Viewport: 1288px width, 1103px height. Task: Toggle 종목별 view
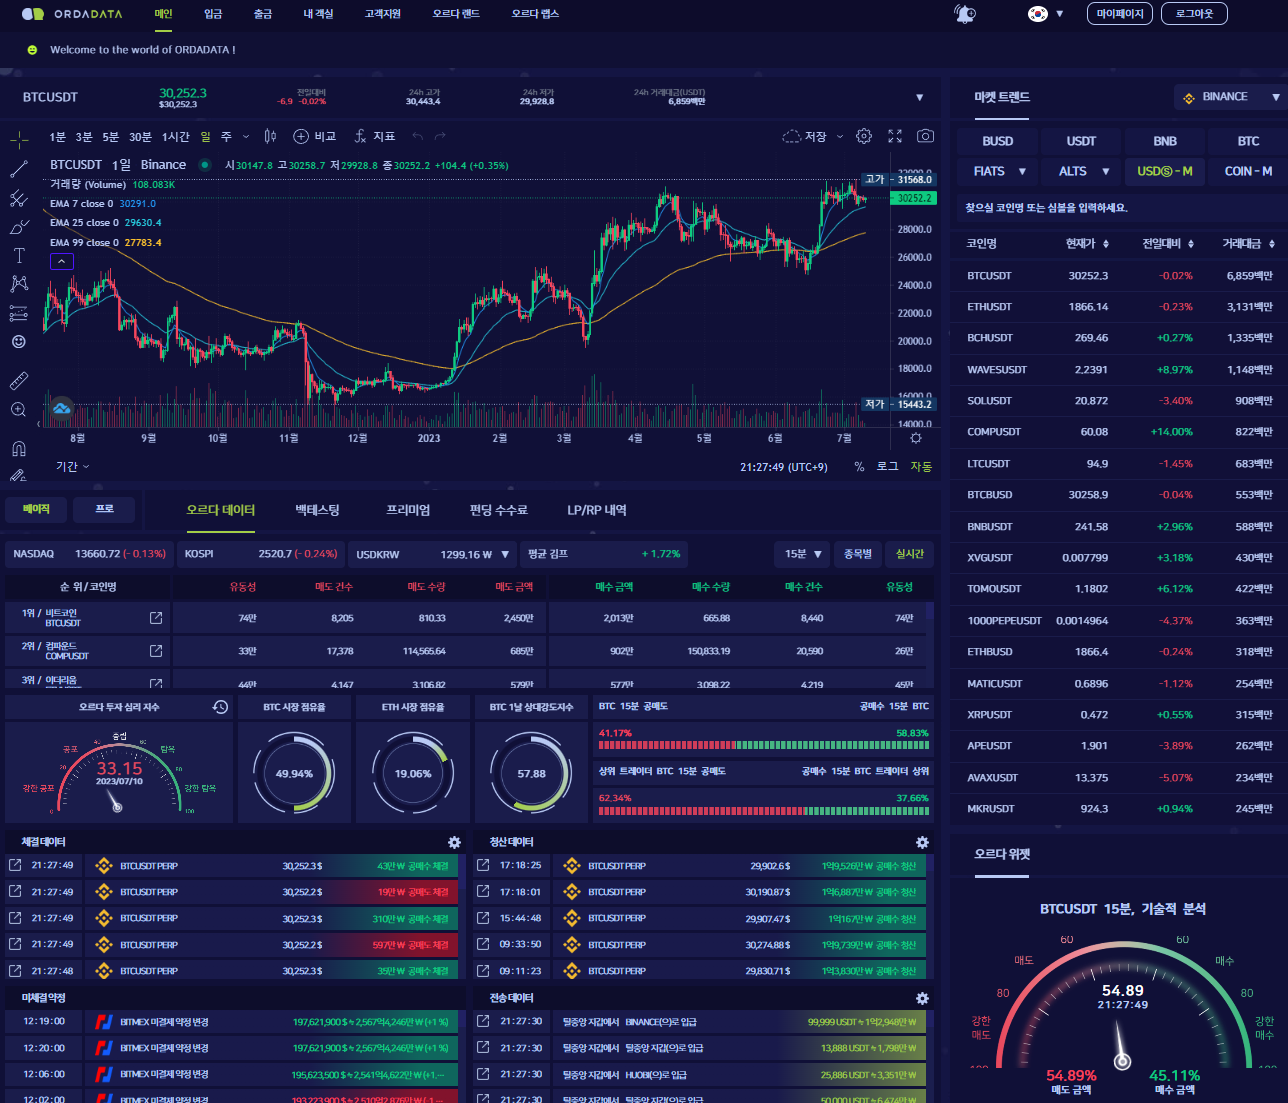click(858, 554)
